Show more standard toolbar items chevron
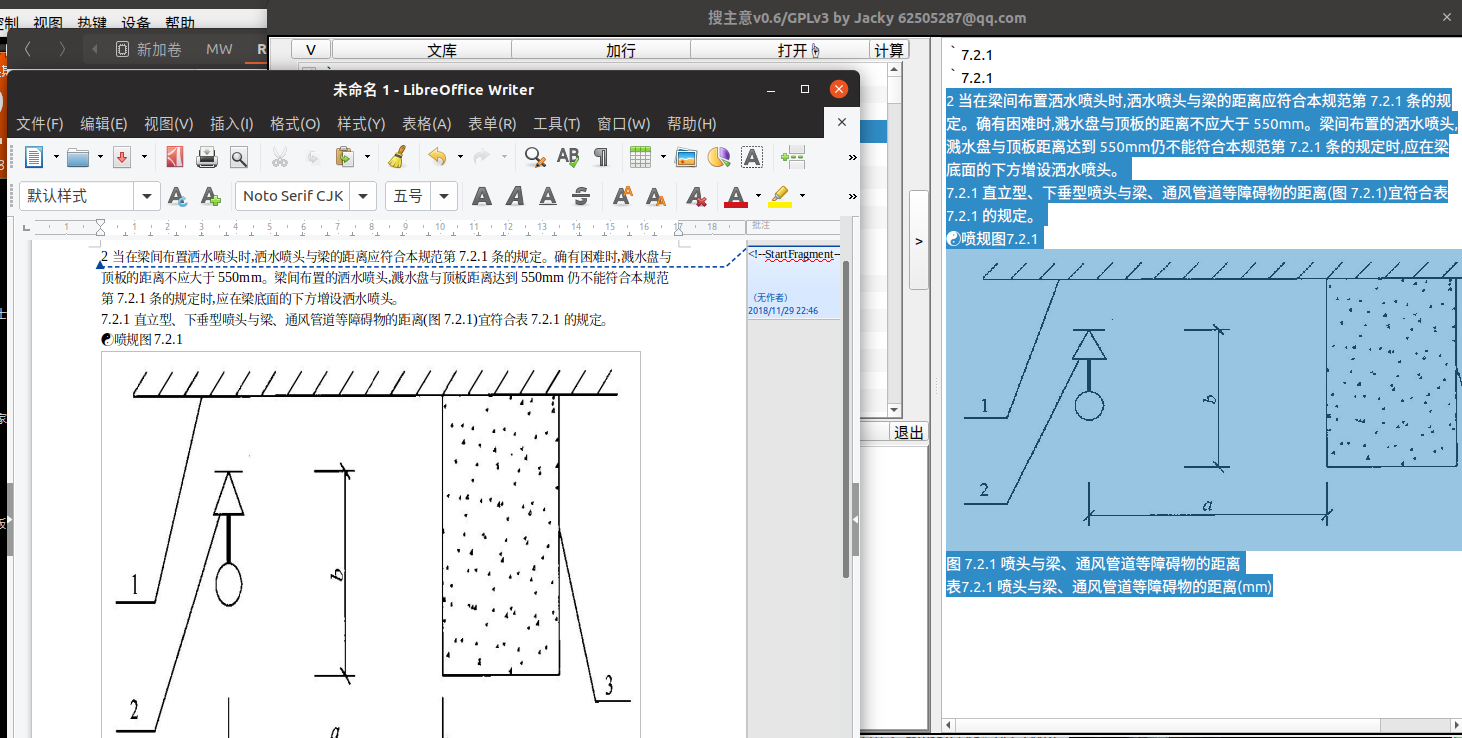This screenshot has width=1462, height=738. point(852,157)
